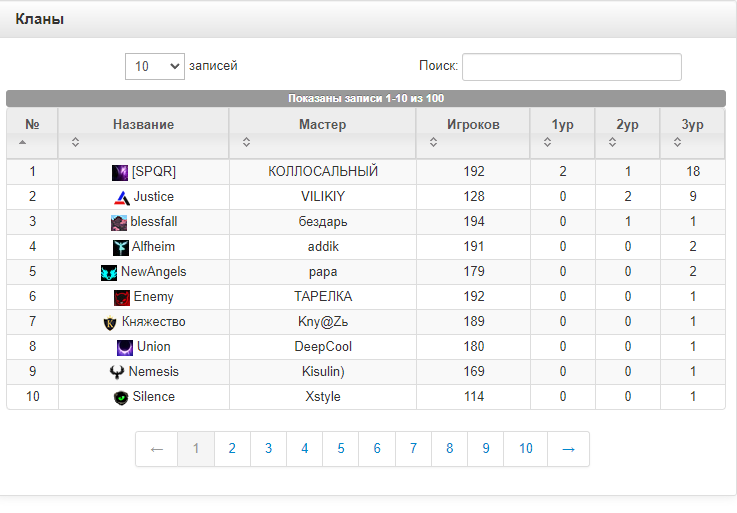
Task: Click the next page arrow button
Action: pyautogui.click(x=568, y=449)
